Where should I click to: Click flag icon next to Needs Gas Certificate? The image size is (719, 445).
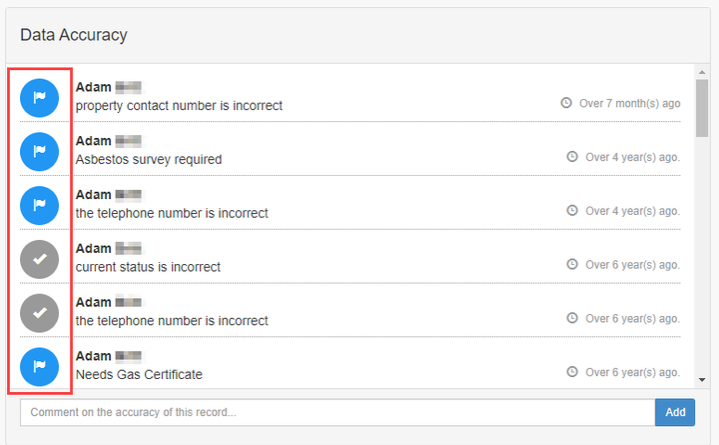click(40, 367)
